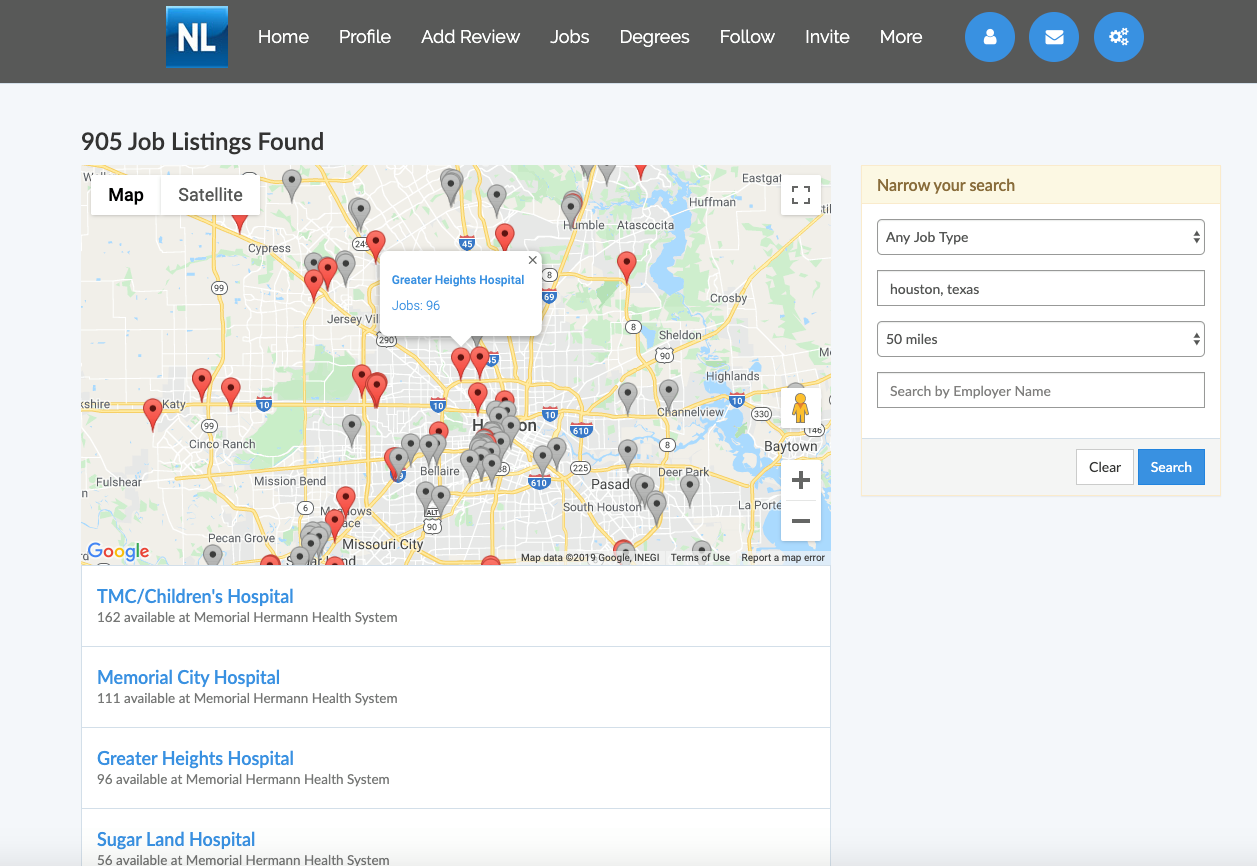This screenshot has width=1257, height=866.
Task: Click the '905 Job Listings Found' heading
Action: (202, 142)
